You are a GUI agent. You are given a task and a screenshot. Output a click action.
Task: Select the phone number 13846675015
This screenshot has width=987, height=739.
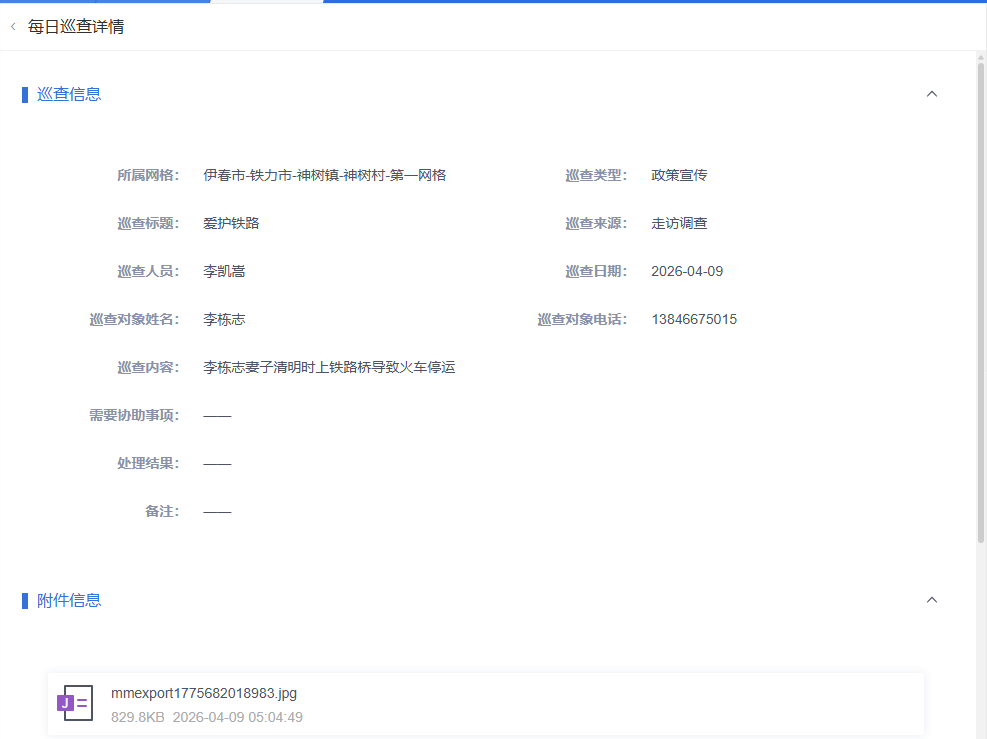(693, 320)
